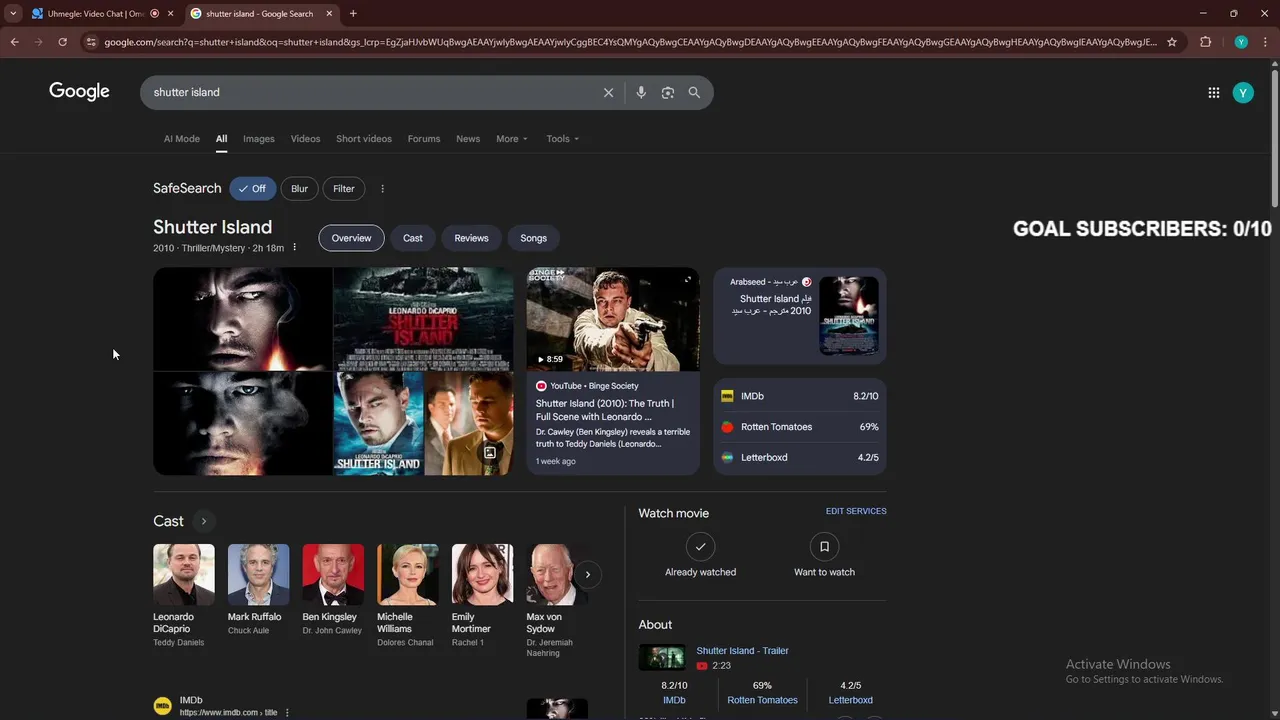This screenshot has width=1280, height=720.
Task: View site information icon in address bar
Action: click(x=91, y=42)
